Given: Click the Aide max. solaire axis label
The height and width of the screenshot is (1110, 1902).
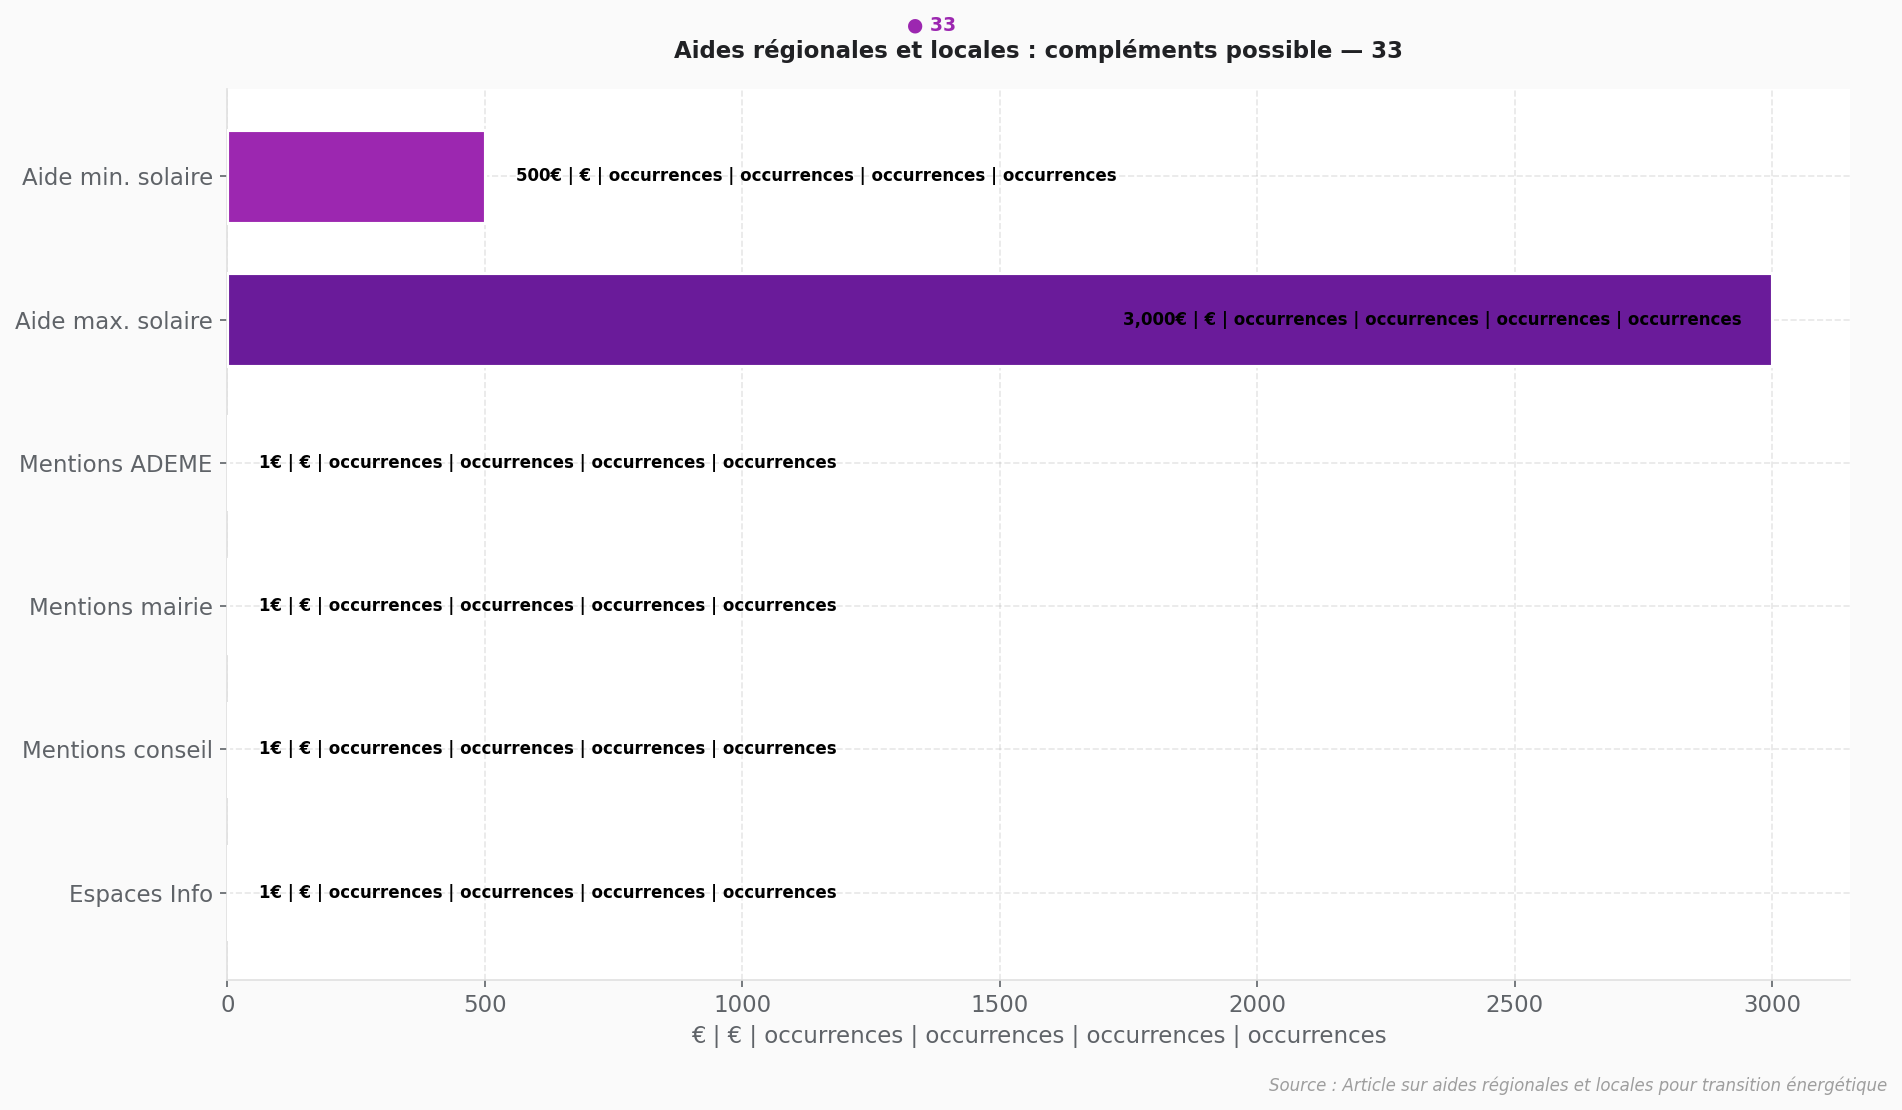Looking at the screenshot, I should (x=114, y=321).
